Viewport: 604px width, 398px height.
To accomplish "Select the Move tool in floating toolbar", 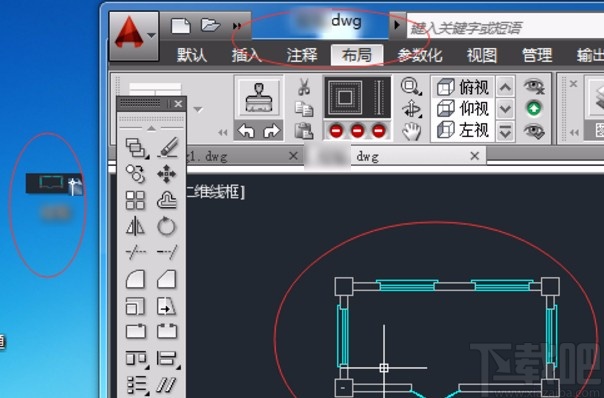I will [x=167, y=174].
